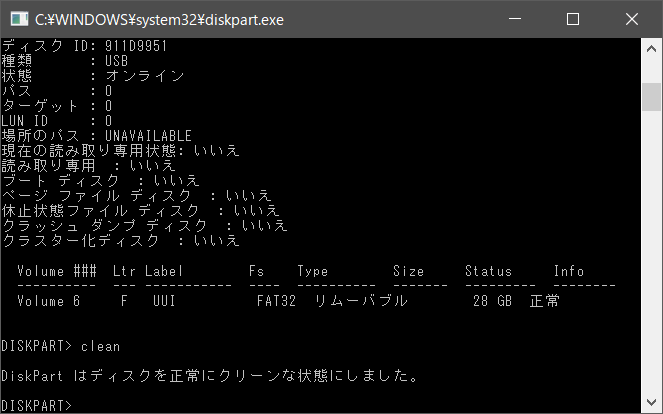The height and width of the screenshot is (414, 663).
Task: Maximize the diskpart.exe window
Action: point(573,19)
